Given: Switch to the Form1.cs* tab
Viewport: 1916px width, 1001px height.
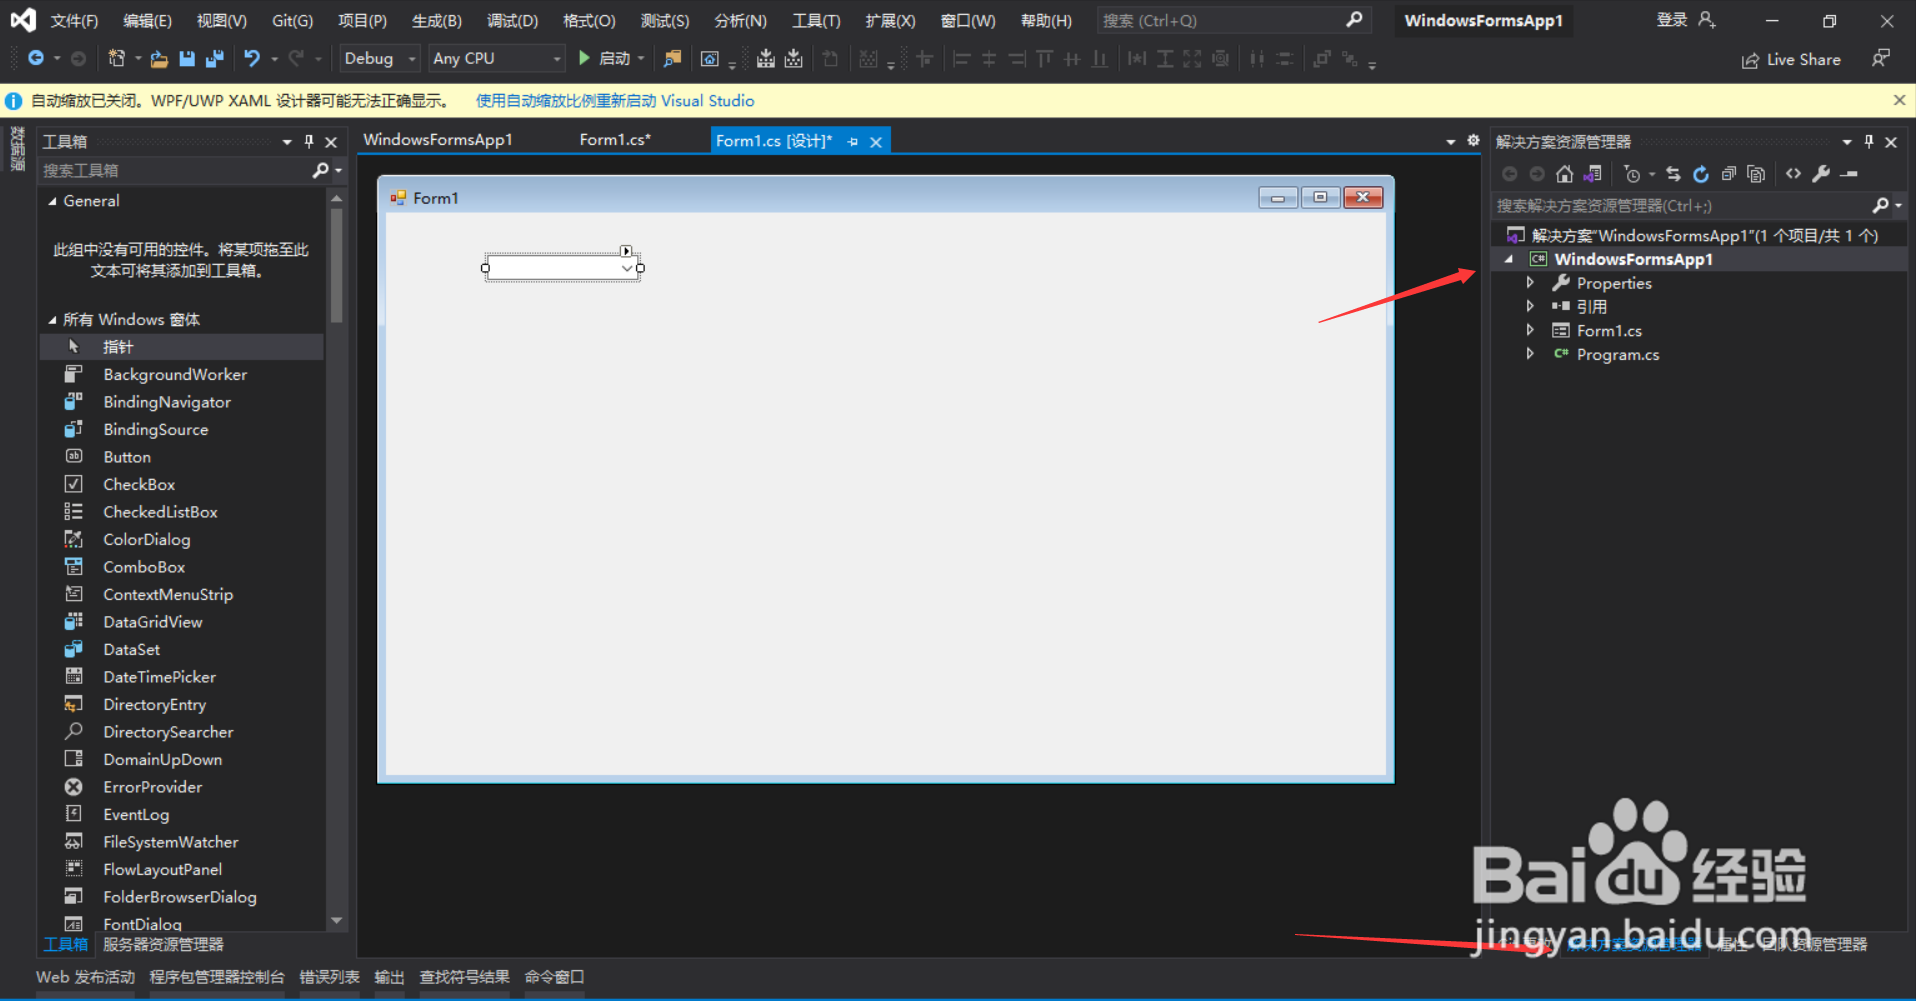Looking at the screenshot, I should point(614,139).
